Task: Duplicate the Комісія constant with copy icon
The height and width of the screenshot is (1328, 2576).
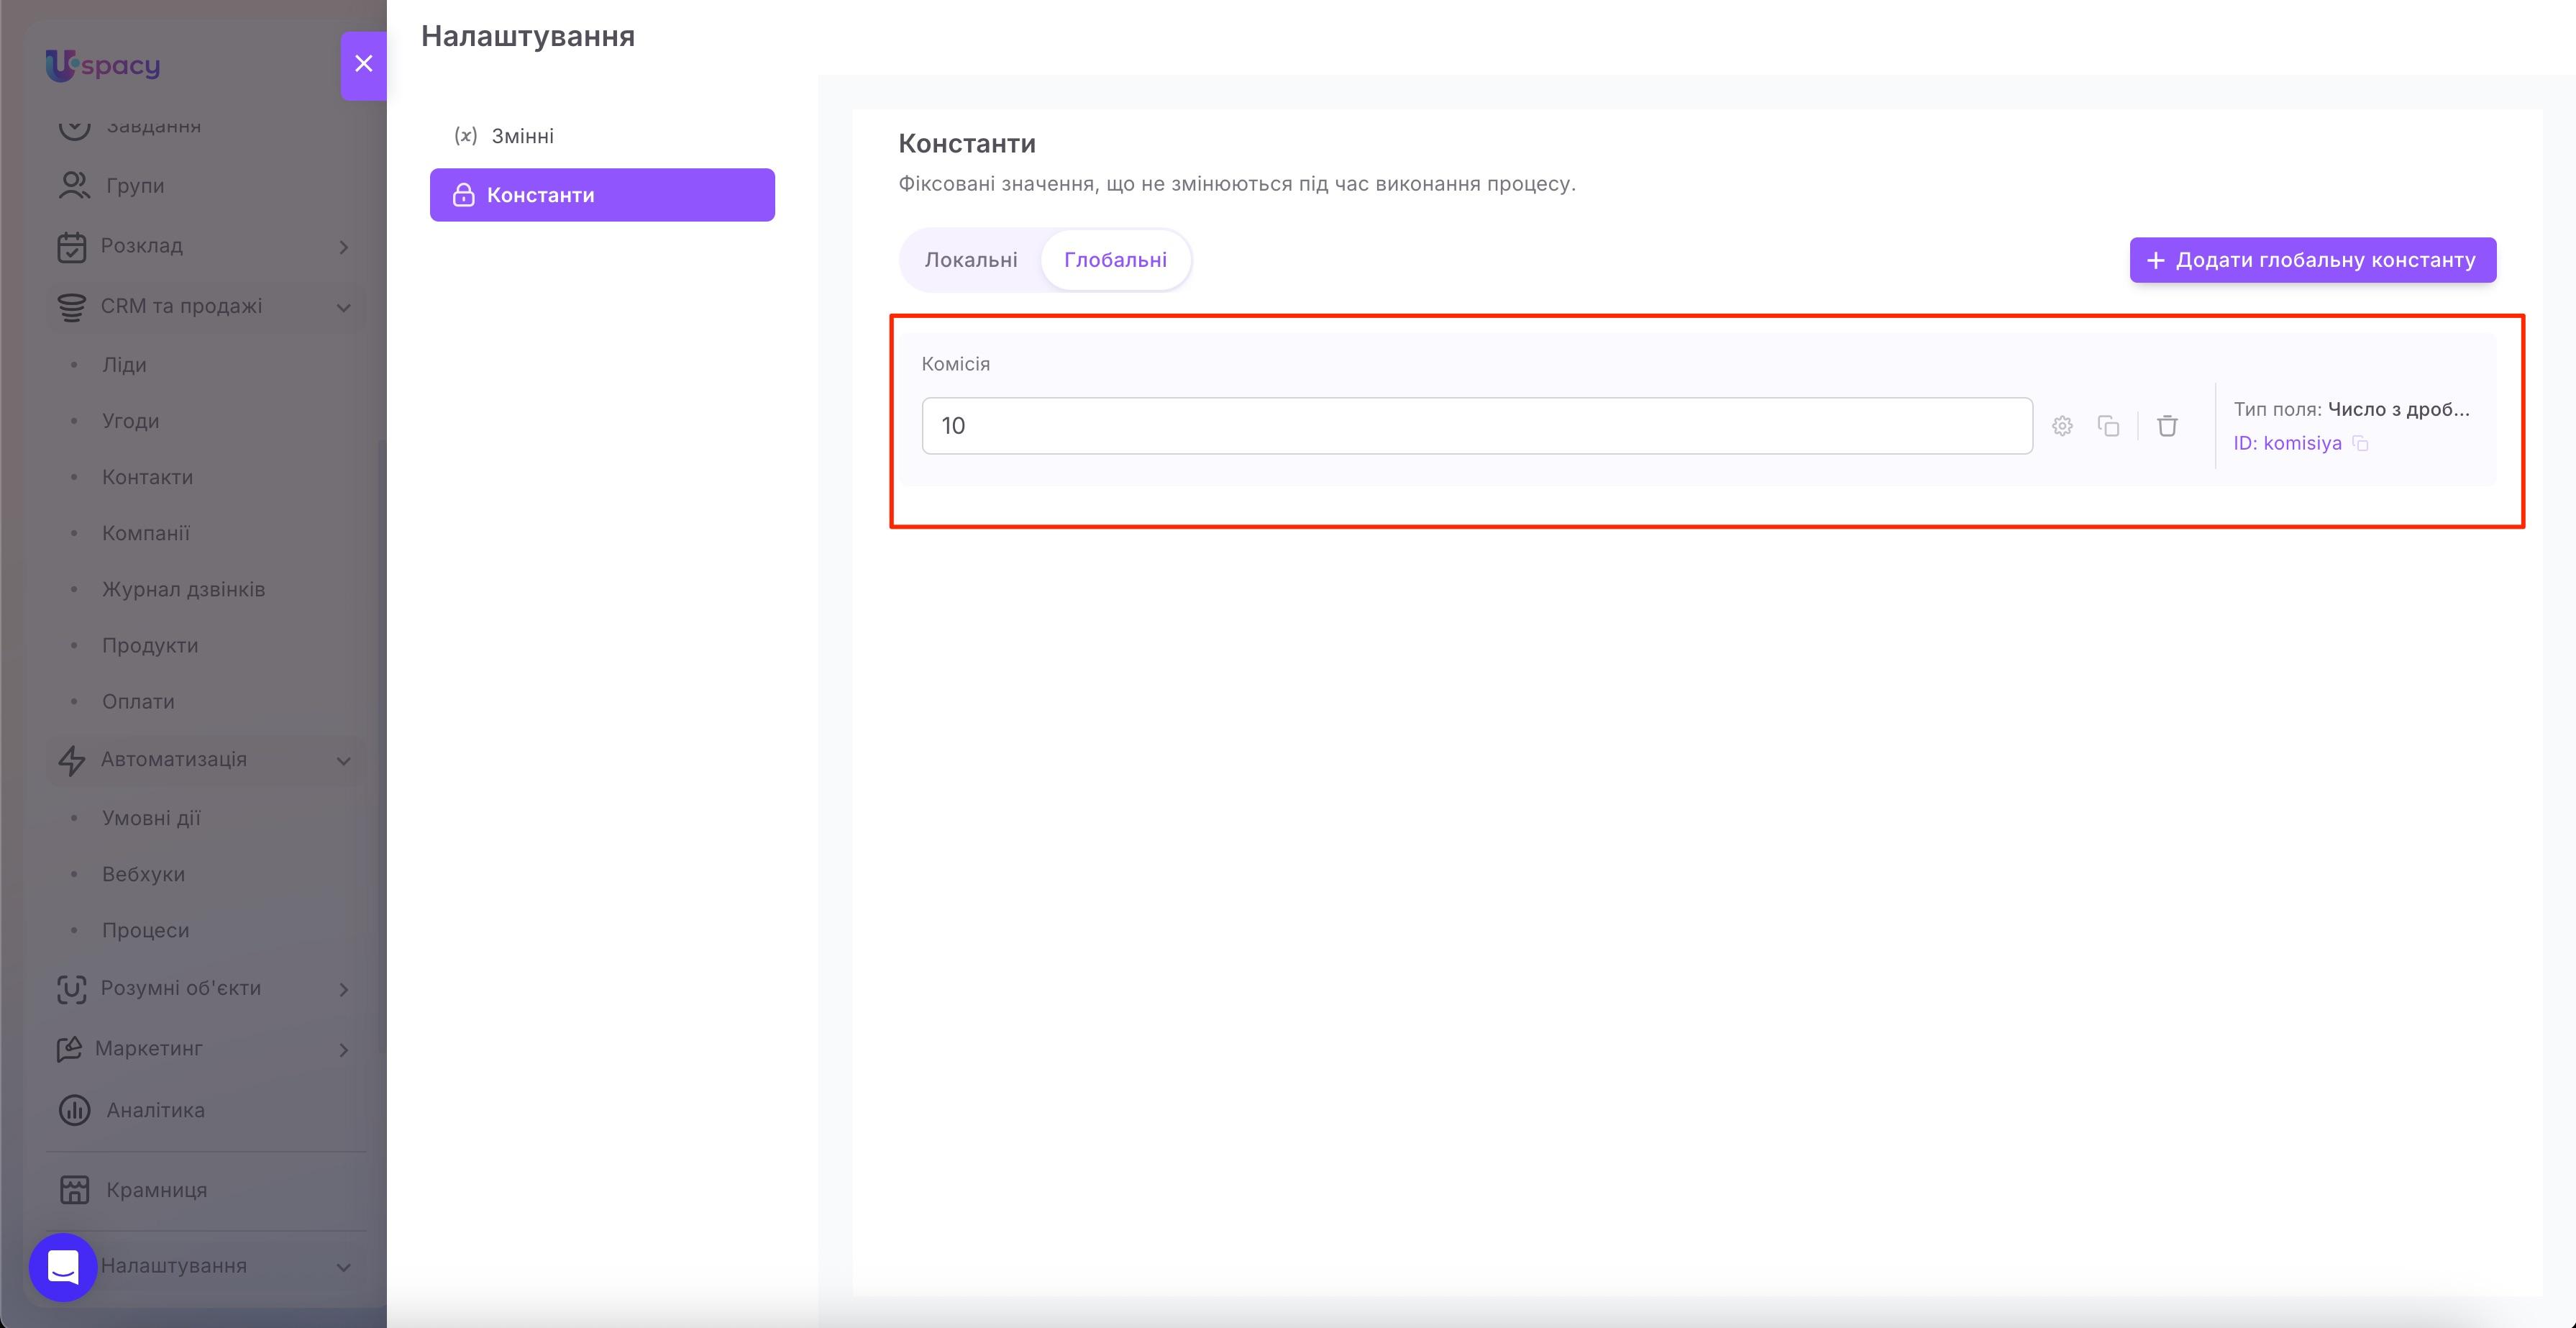Action: pyautogui.click(x=2108, y=426)
